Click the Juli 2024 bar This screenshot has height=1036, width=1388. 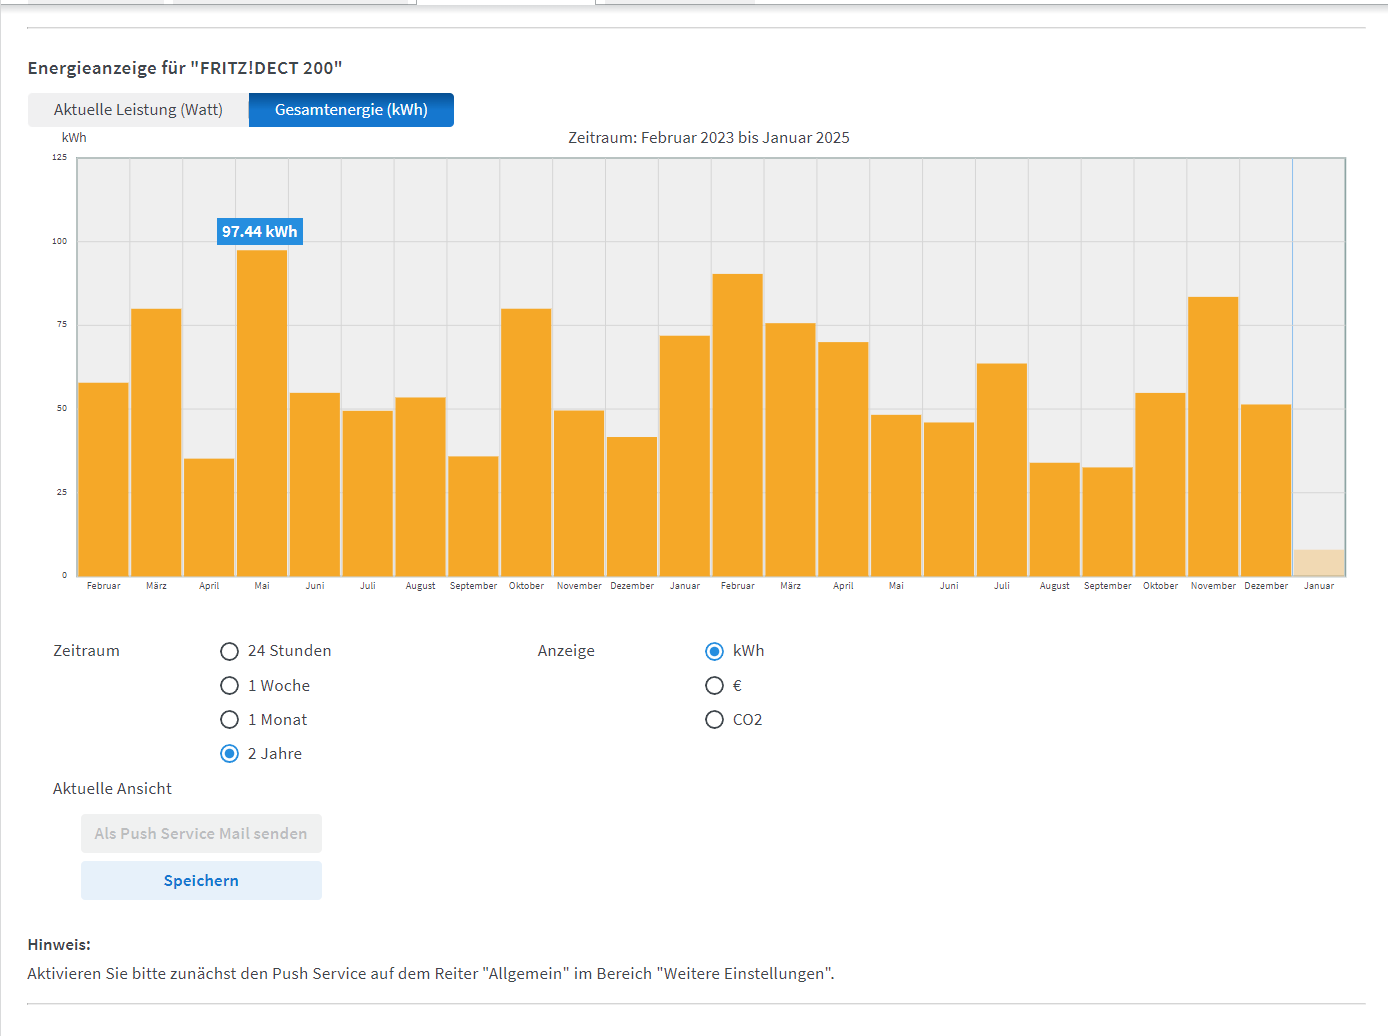tap(1002, 470)
